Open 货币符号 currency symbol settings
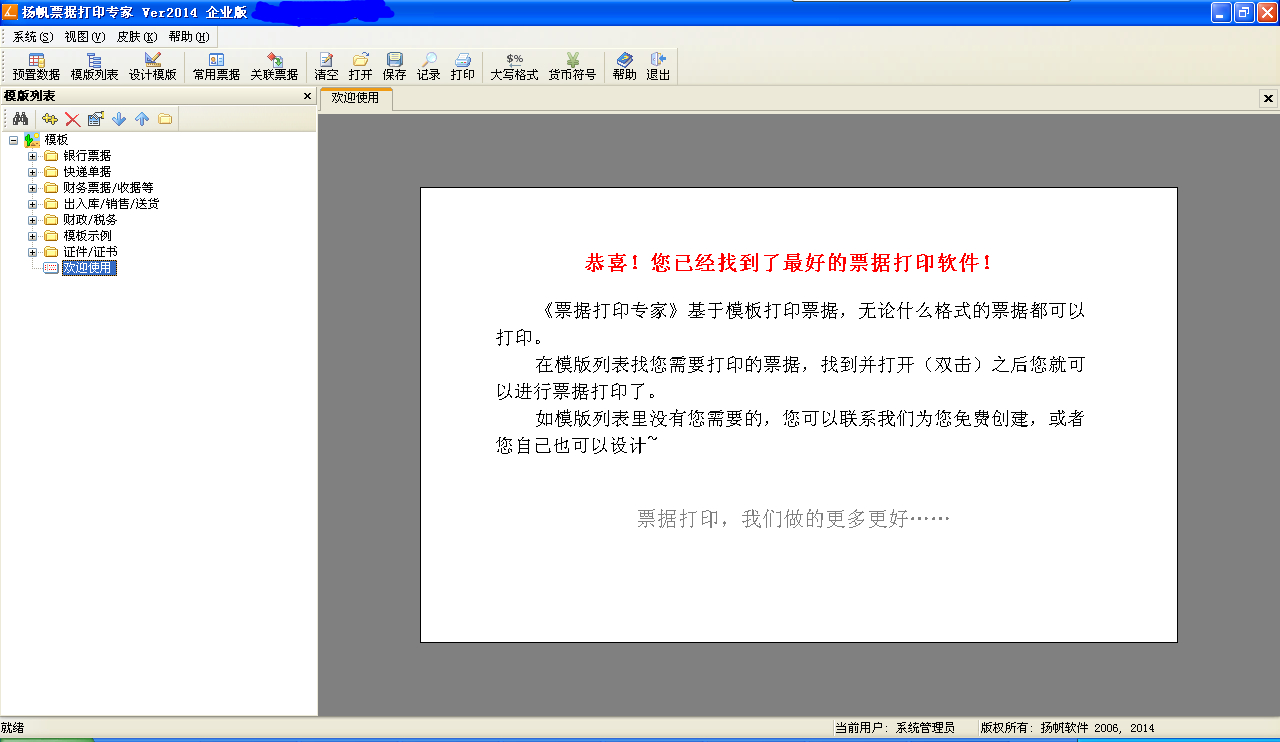Screen dimensions: 1280x742 572,67
